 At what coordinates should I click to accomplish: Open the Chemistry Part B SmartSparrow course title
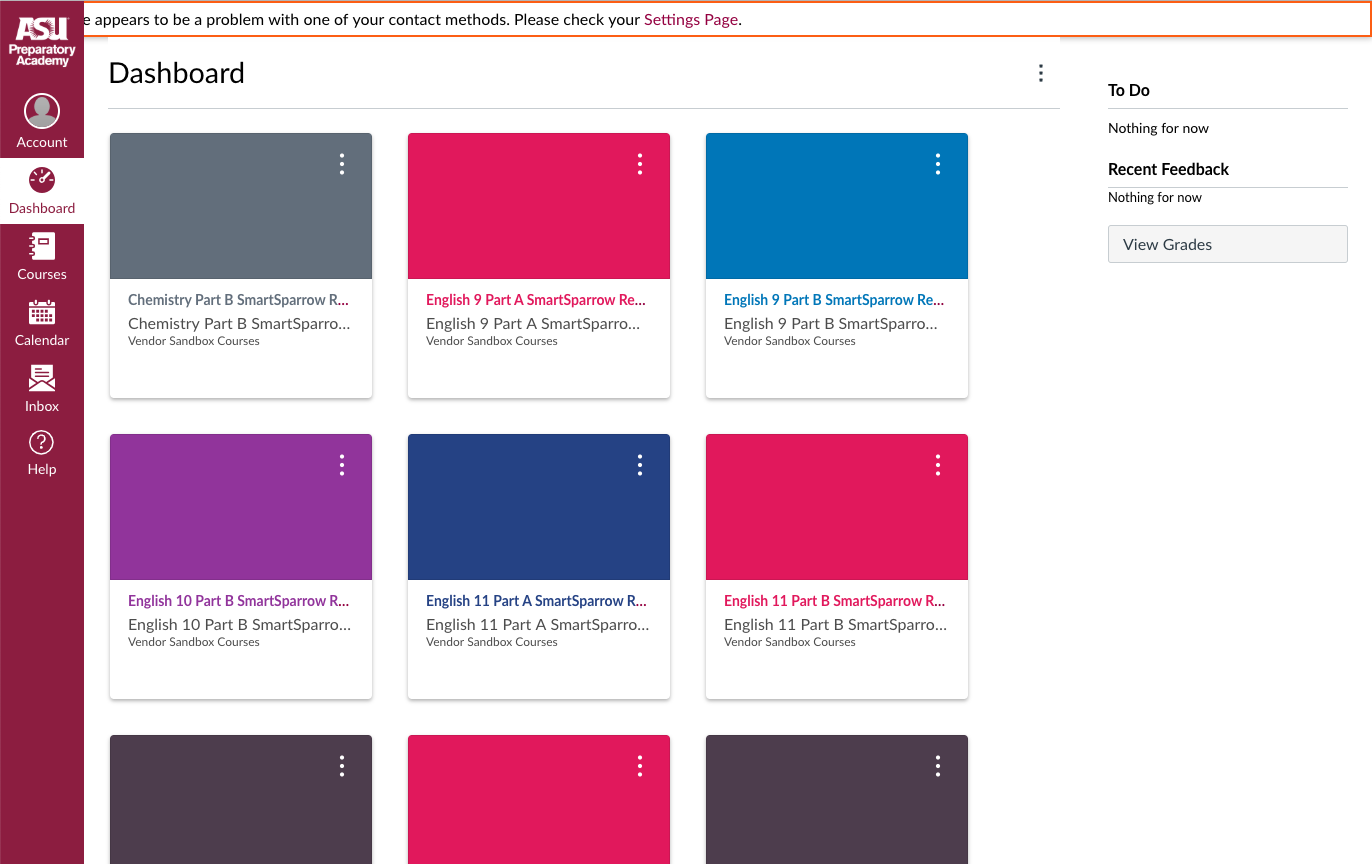(x=239, y=300)
